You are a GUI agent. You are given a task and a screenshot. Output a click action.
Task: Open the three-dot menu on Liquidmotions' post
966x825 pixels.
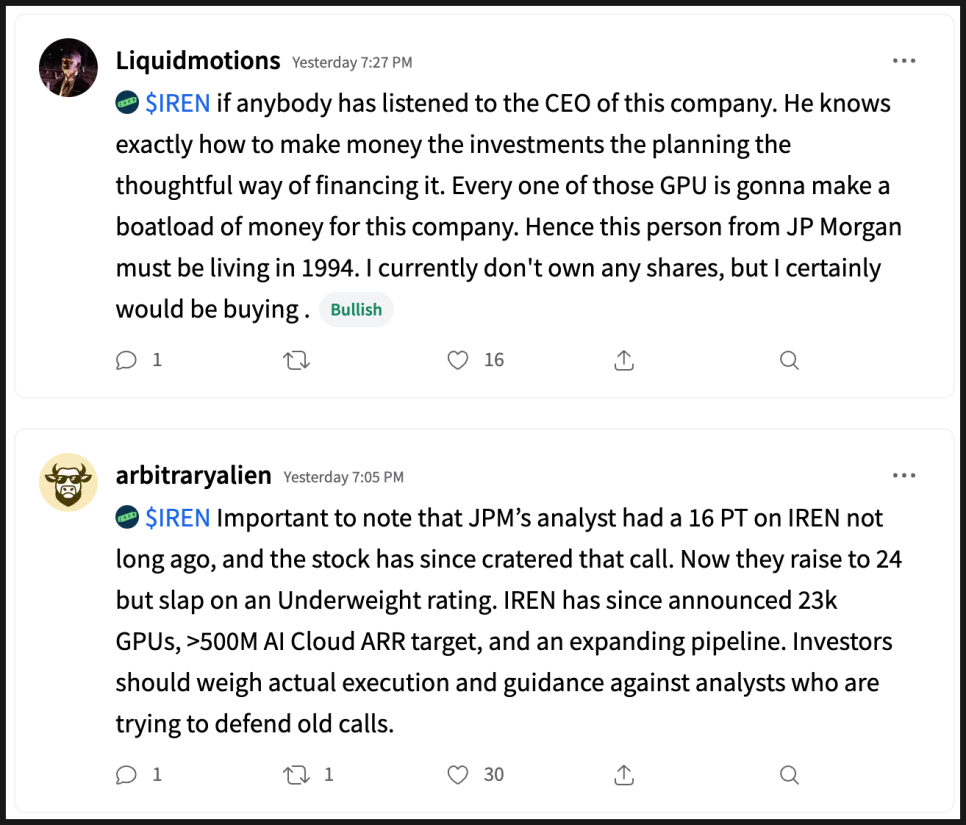click(x=904, y=60)
